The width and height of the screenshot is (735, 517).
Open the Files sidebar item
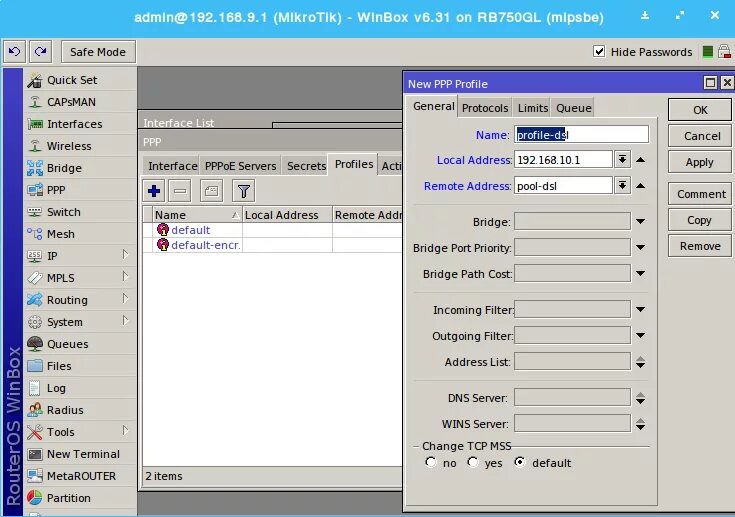coord(80,366)
